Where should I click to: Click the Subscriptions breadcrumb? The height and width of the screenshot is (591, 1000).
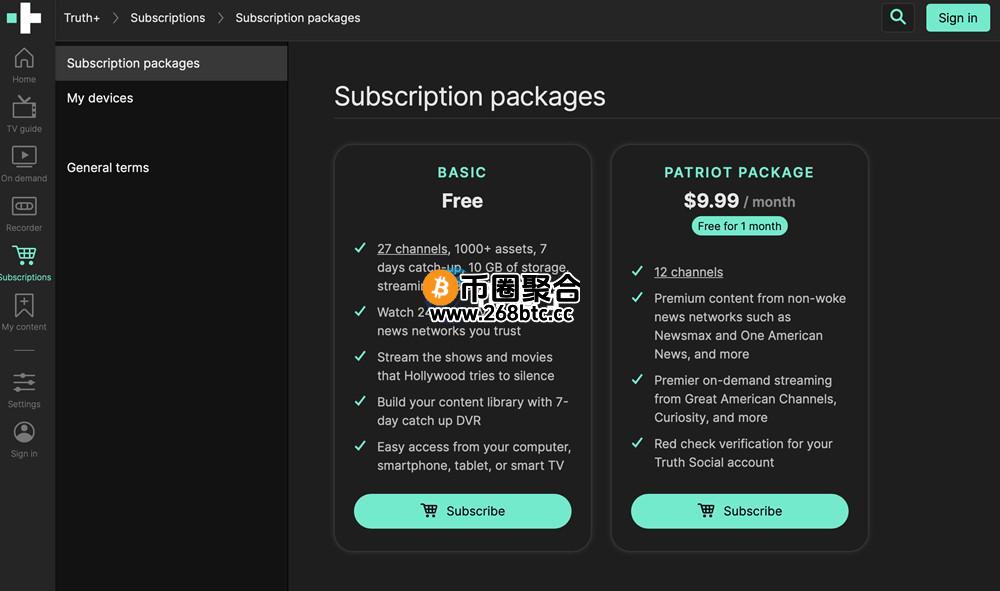point(168,18)
